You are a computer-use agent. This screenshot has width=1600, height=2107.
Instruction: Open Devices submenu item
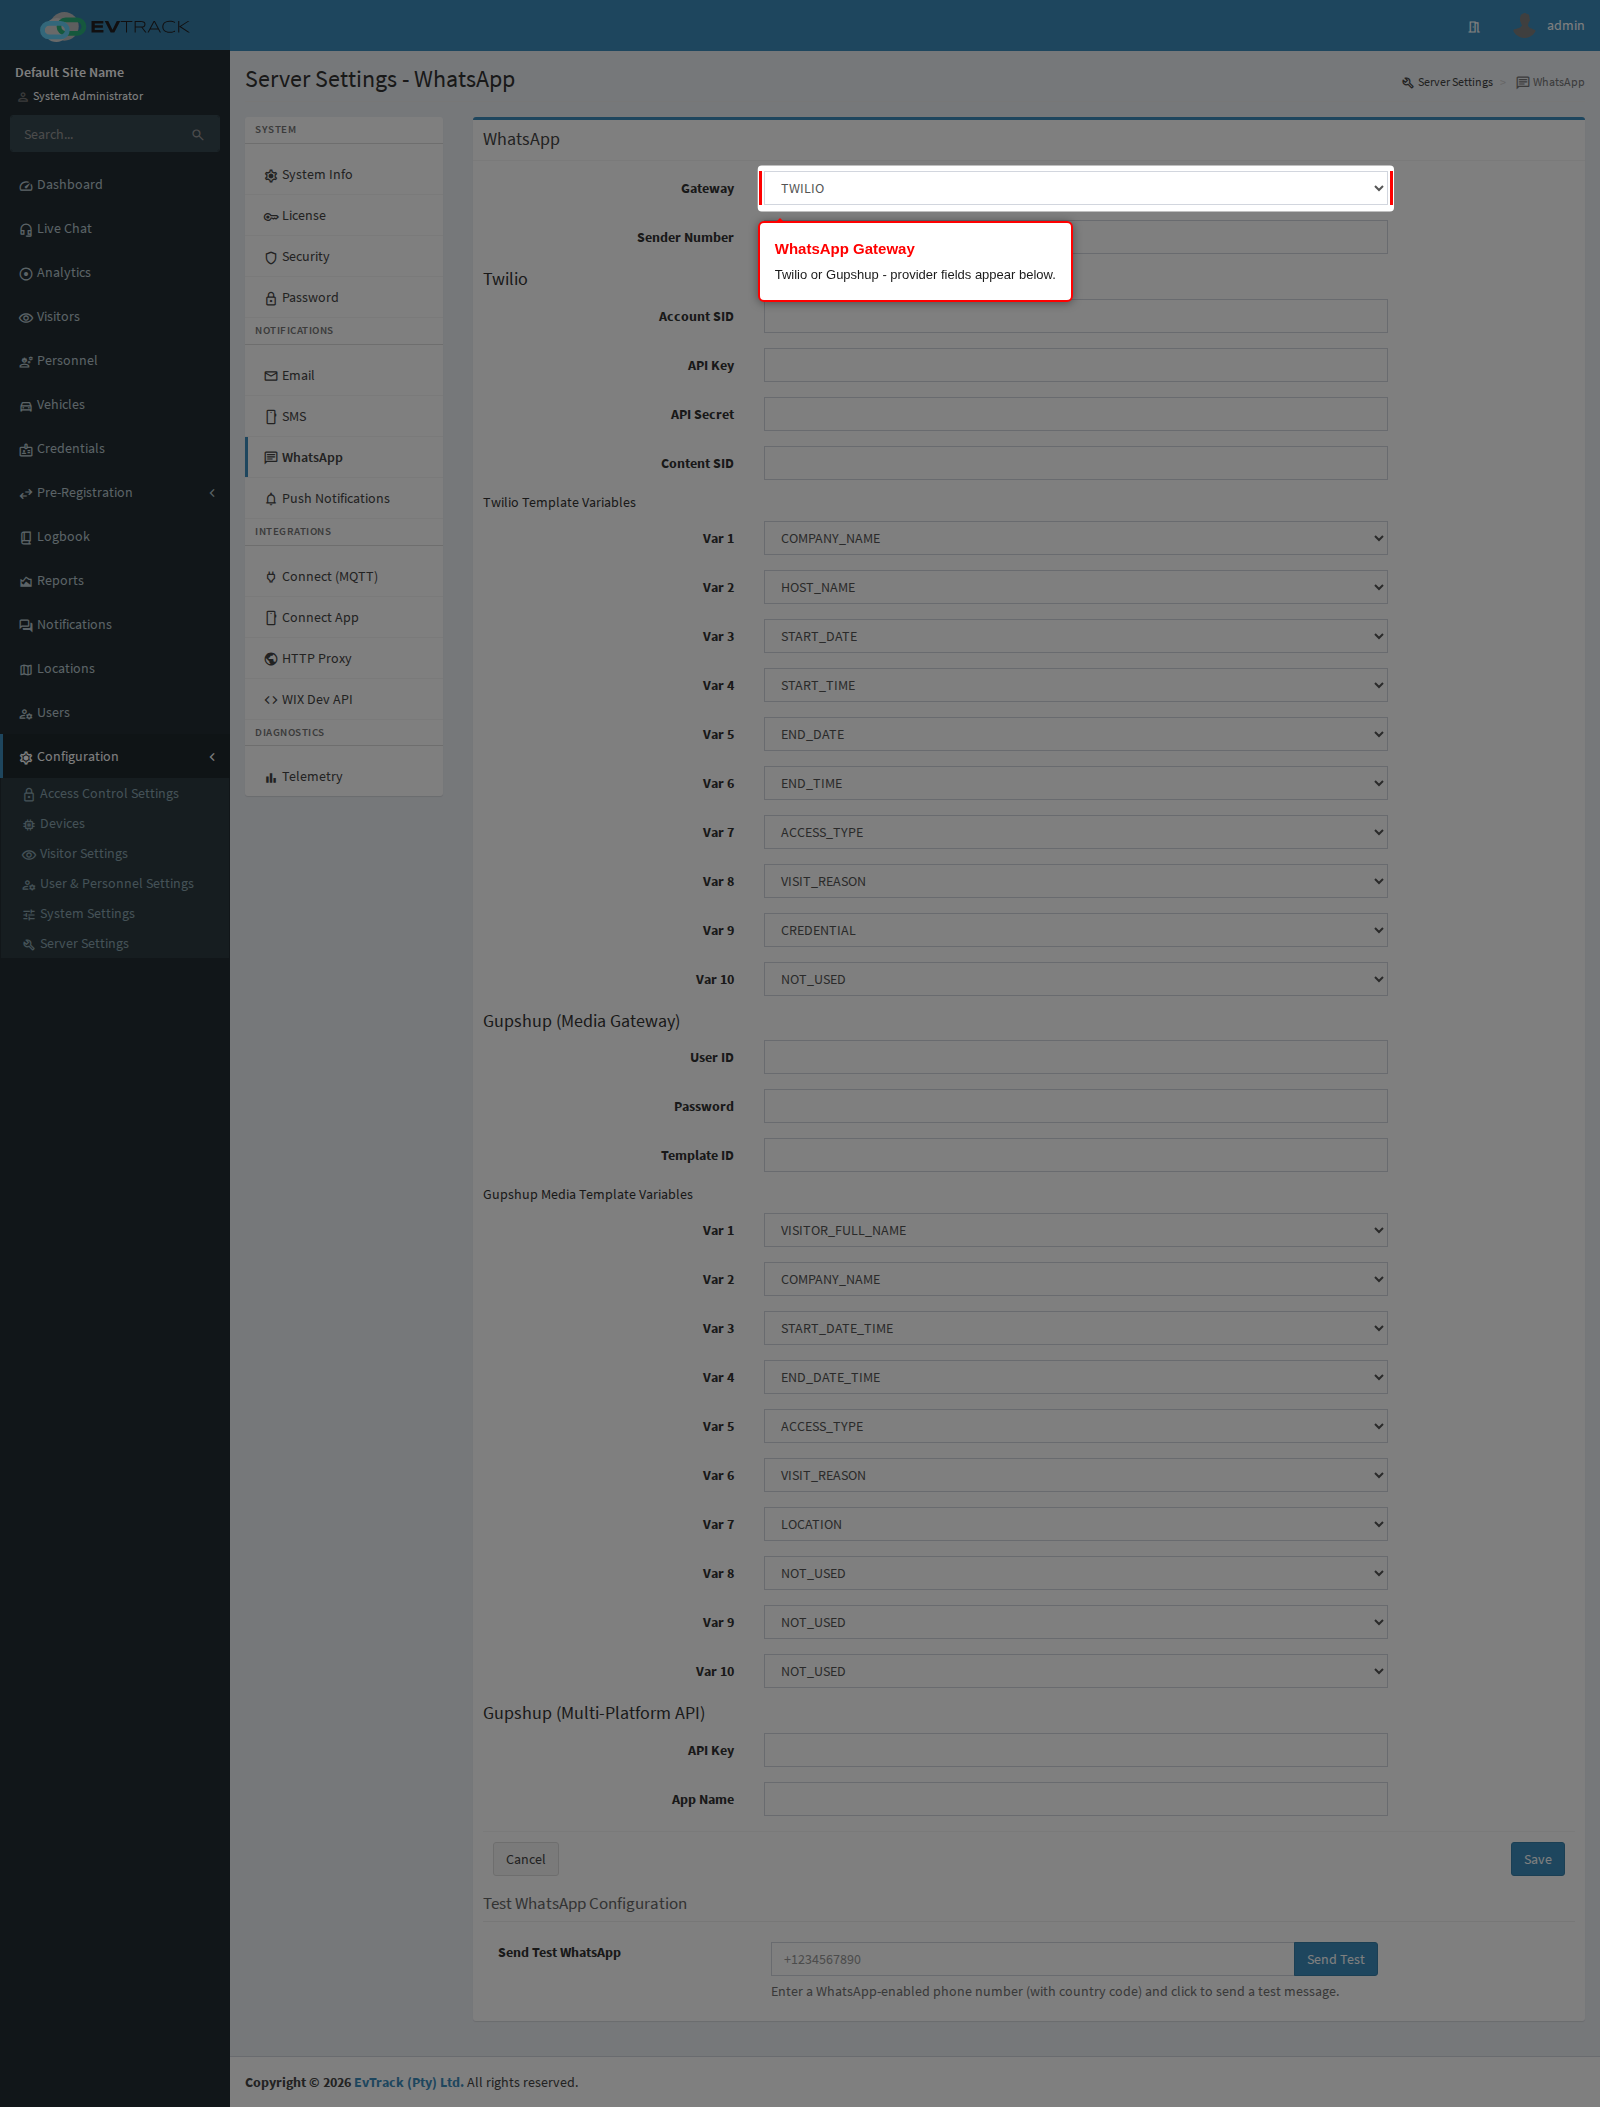115,824
